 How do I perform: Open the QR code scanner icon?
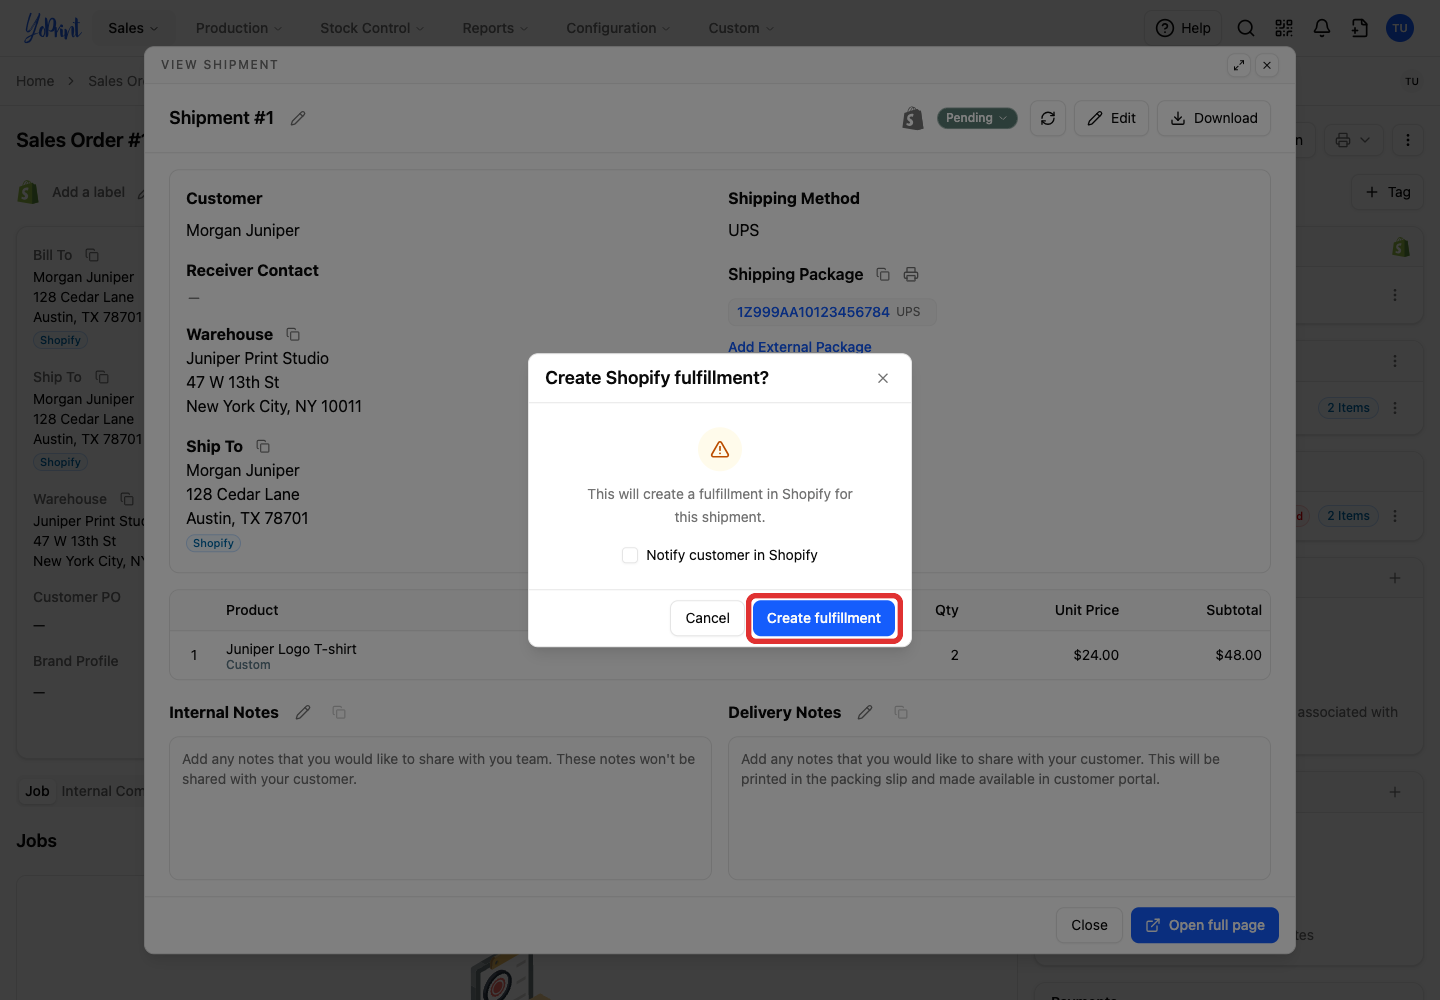[1284, 28]
